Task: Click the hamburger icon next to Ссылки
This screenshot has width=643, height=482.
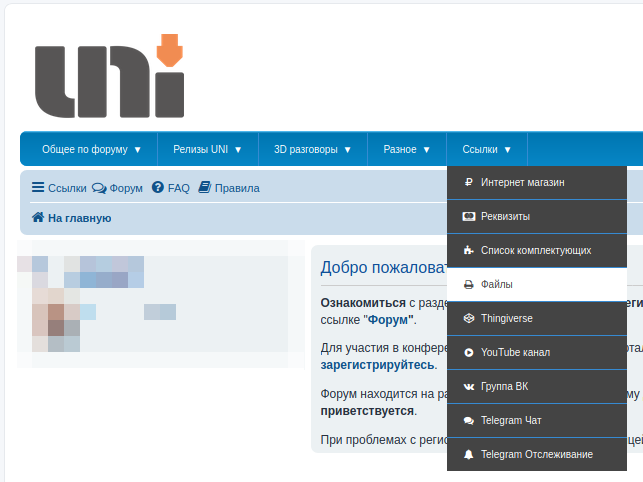Action: [38, 187]
